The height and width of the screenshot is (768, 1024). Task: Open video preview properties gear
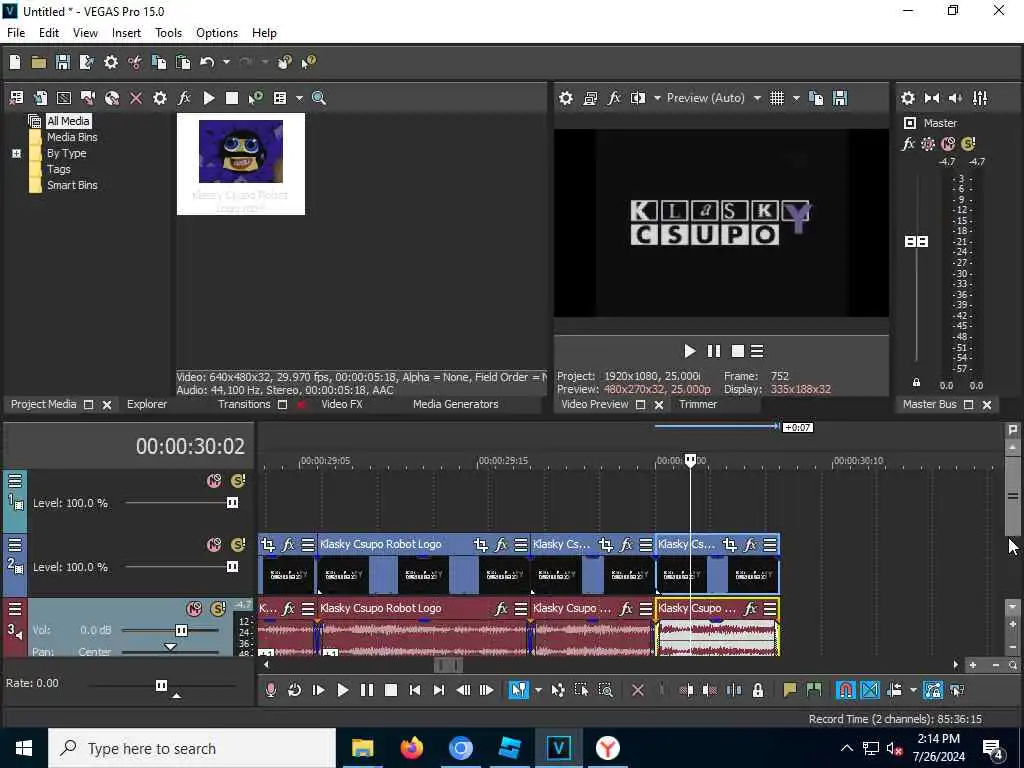click(x=566, y=98)
